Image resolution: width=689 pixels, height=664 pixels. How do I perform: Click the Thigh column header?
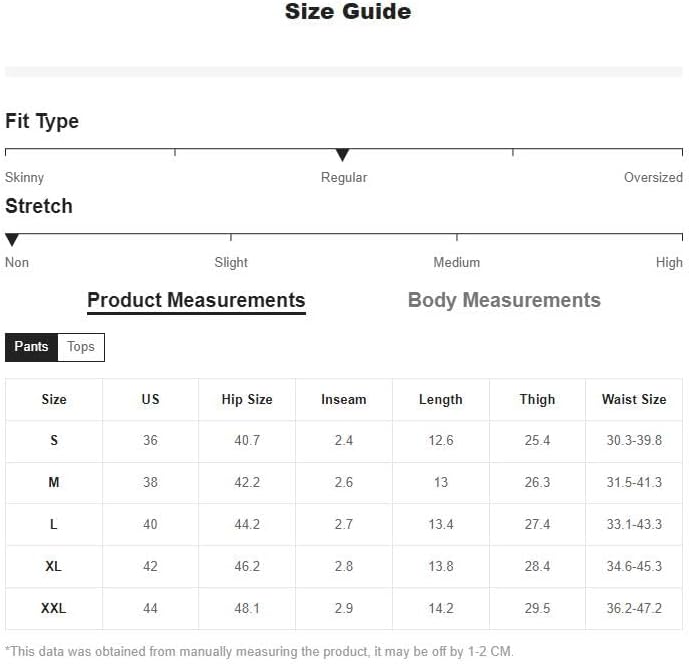[x=537, y=399]
